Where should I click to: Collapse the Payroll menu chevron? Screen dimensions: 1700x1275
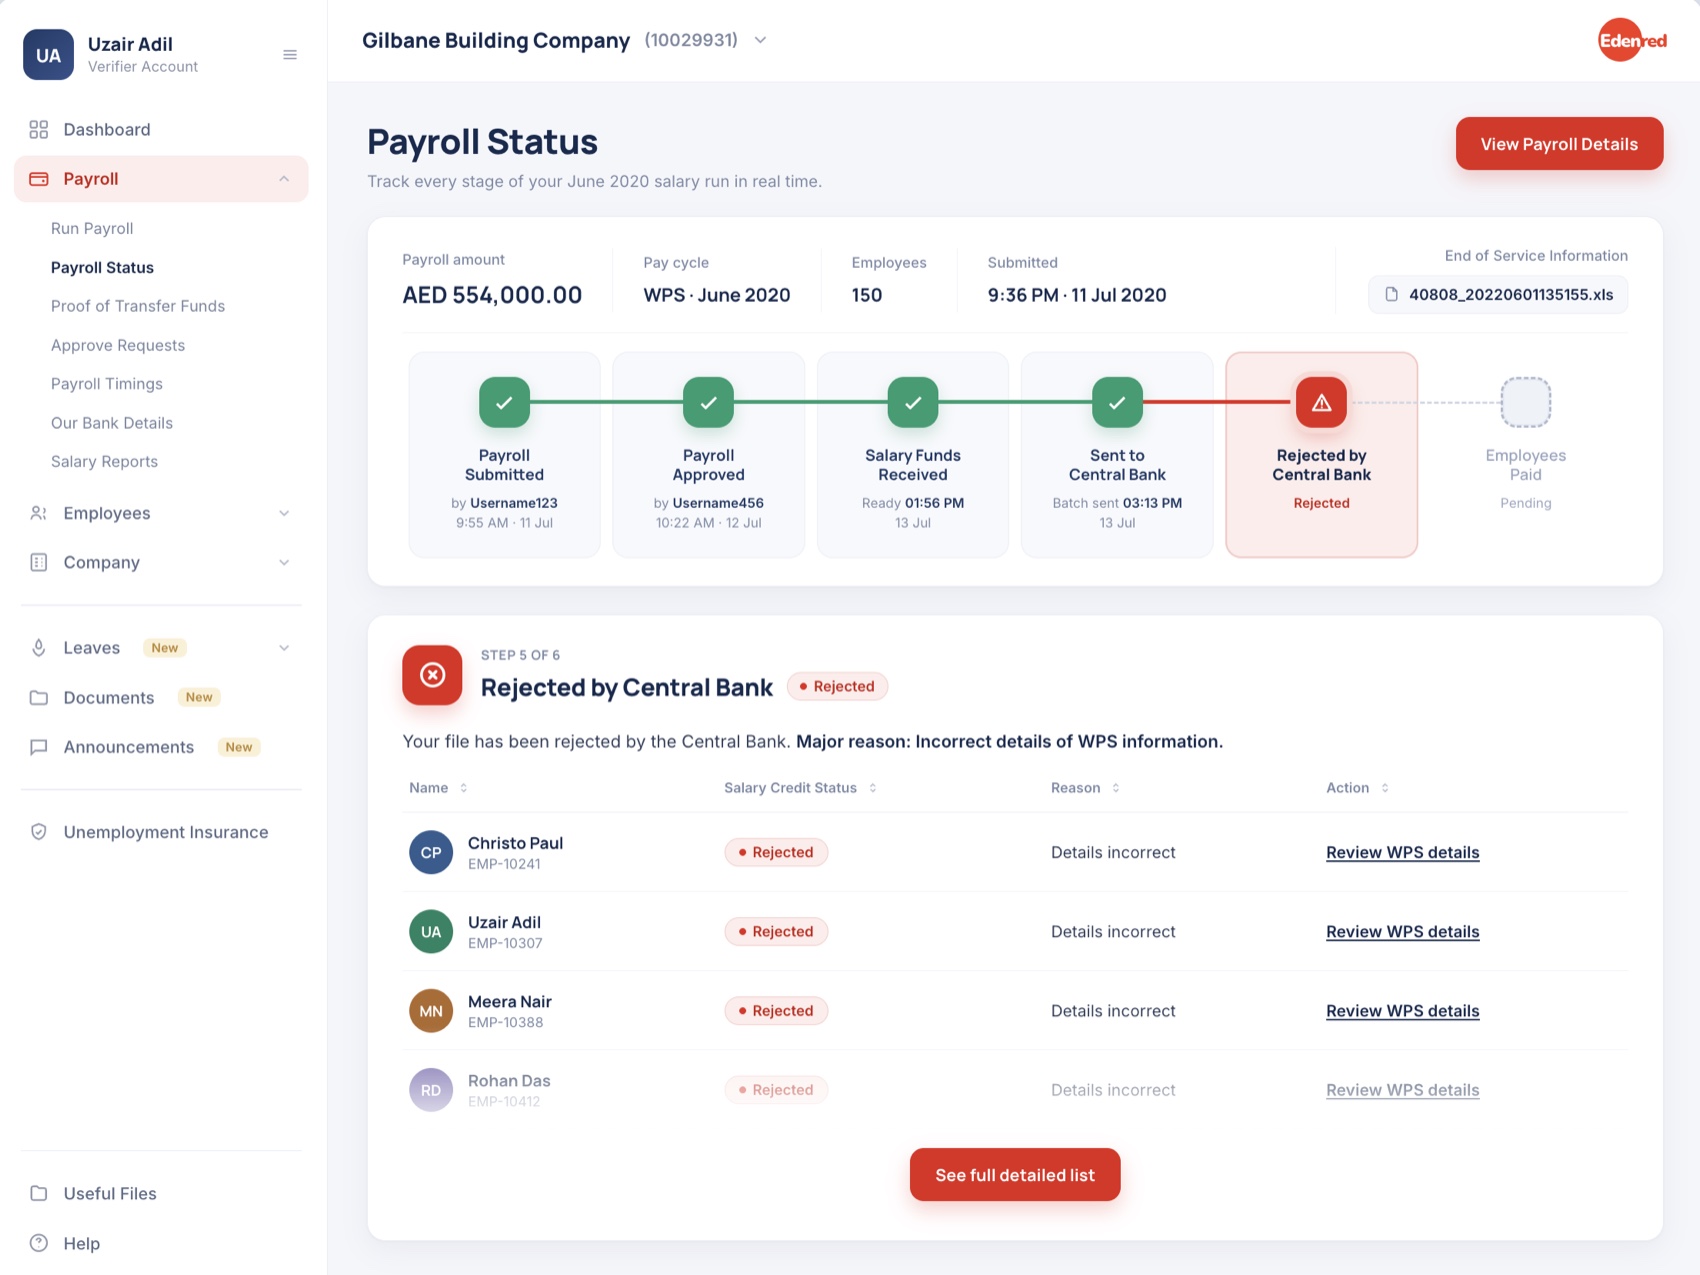click(x=284, y=179)
